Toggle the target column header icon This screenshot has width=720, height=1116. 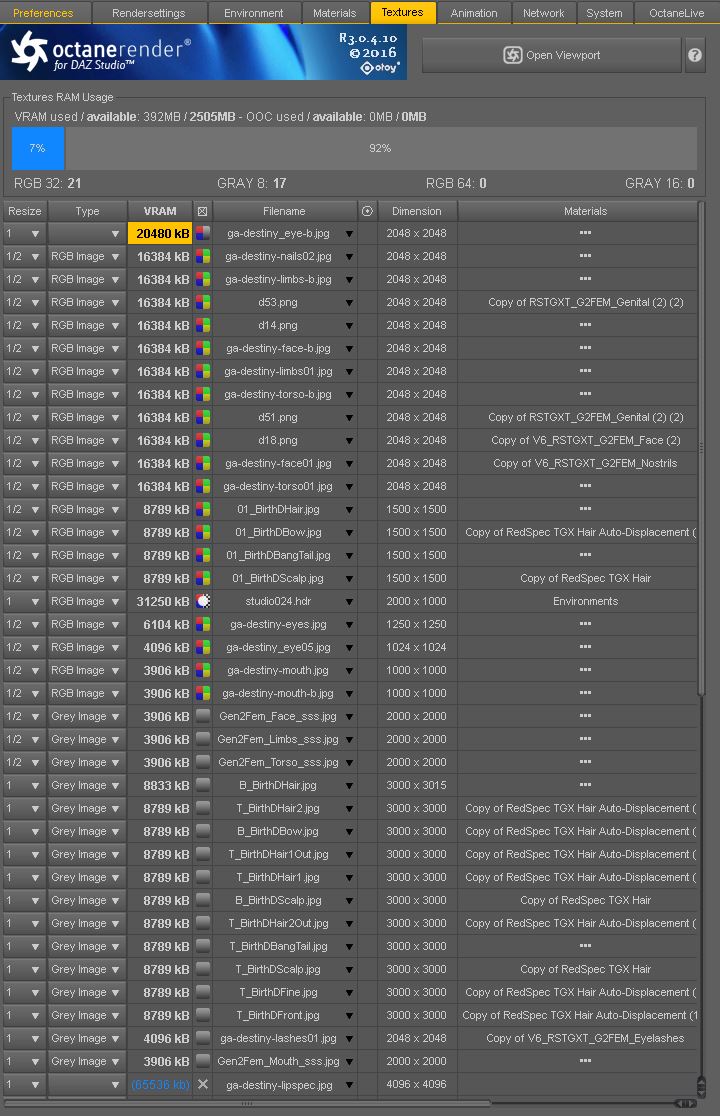[x=367, y=211]
